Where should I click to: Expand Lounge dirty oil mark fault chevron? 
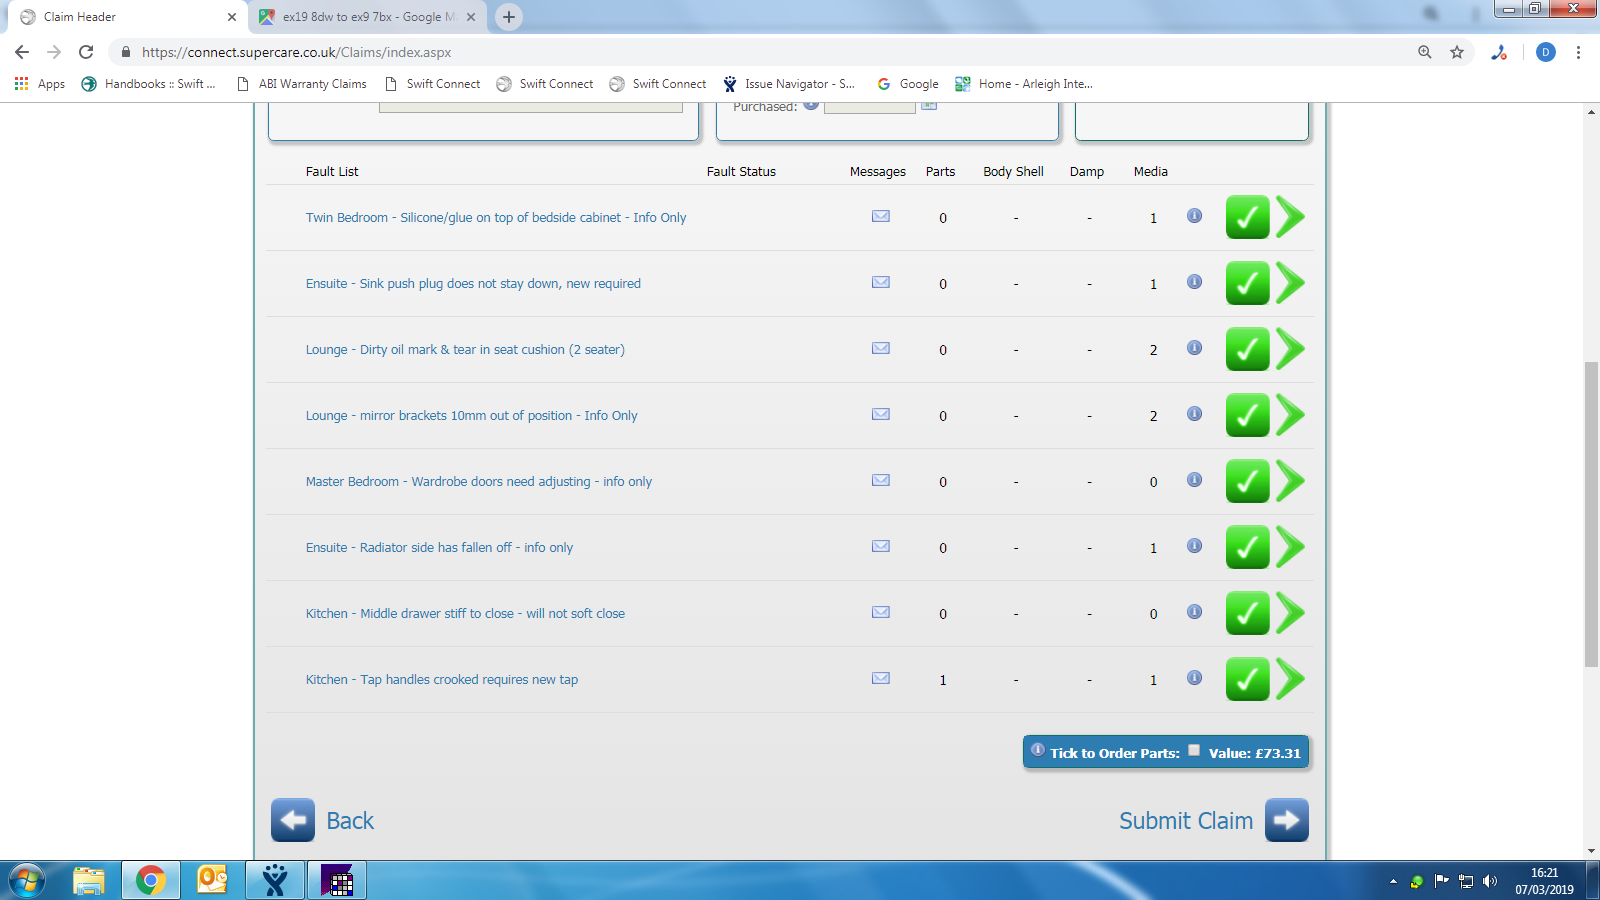coord(1291,350)
